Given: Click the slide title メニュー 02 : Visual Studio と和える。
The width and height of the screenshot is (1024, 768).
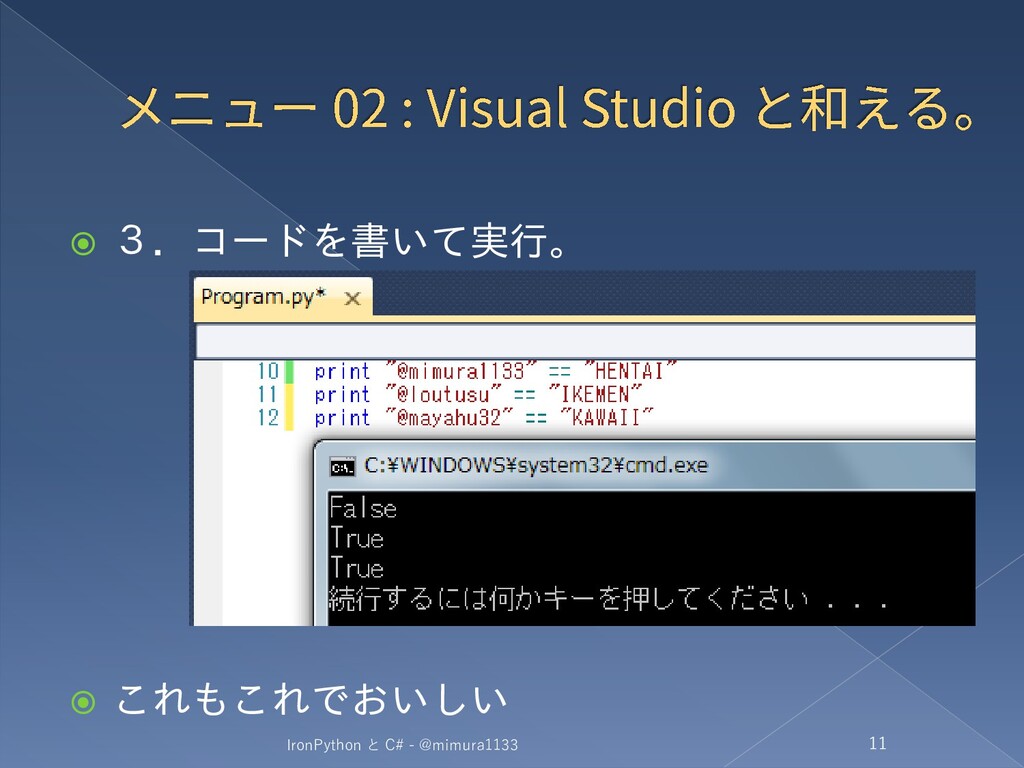Looking at the screenshot, I should click(x=551, y=108).
